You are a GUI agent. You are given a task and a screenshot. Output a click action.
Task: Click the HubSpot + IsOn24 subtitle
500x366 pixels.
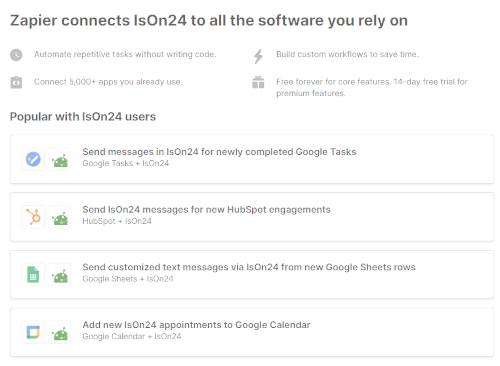click(x=117, y=221)
